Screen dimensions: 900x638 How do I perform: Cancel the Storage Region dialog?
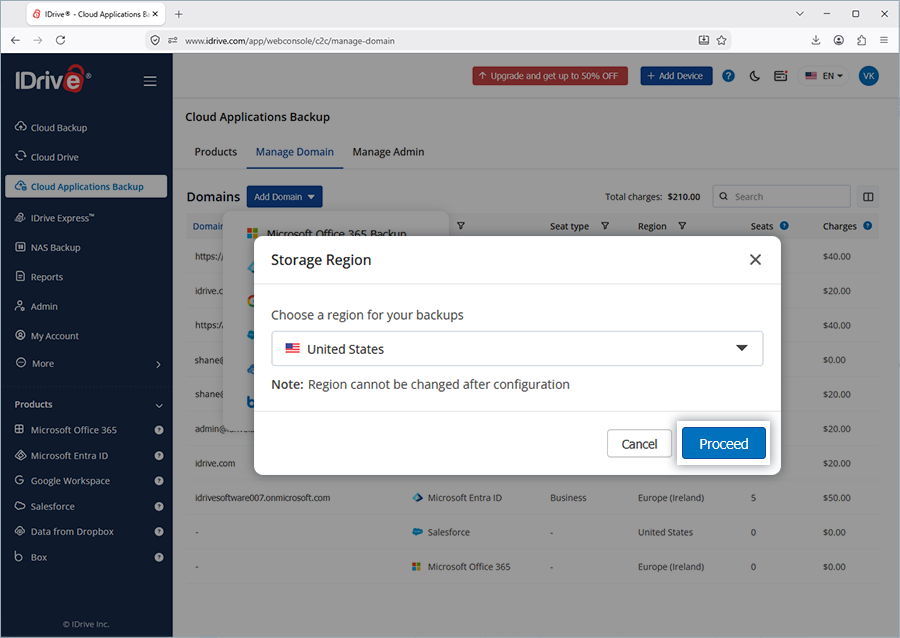click(639, 444)
